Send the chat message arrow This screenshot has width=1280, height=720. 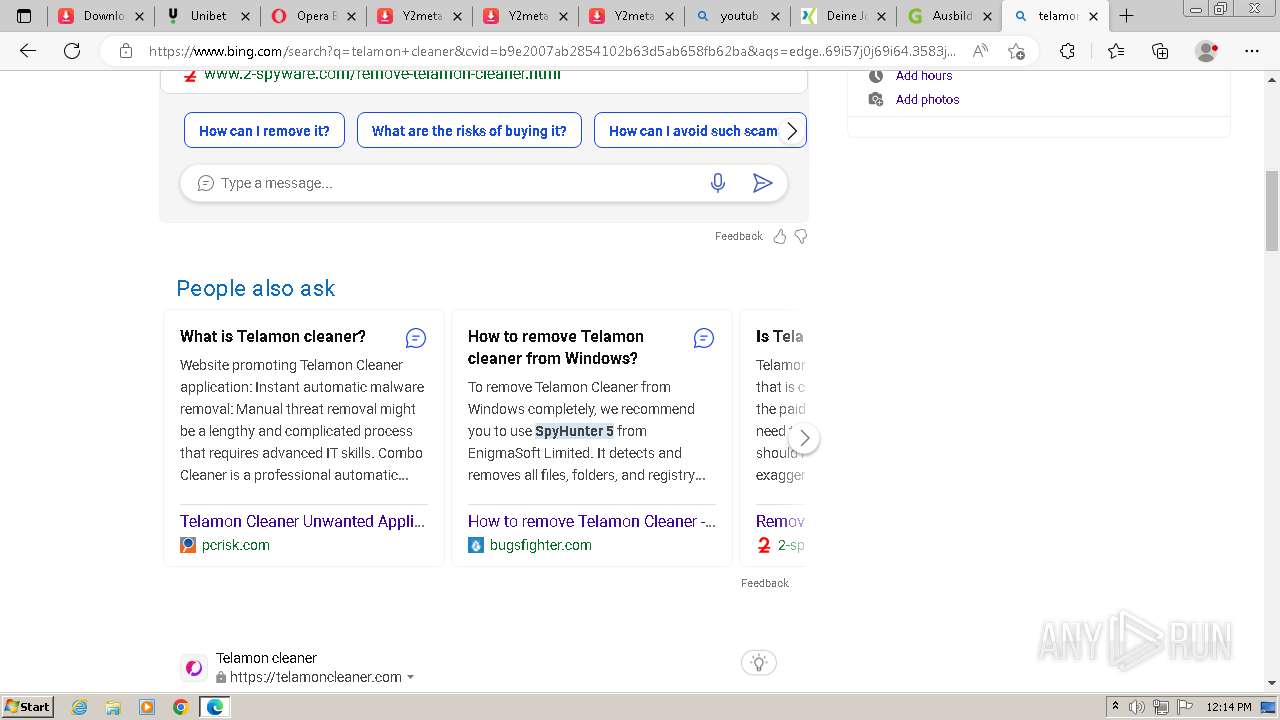pos(762,183)
